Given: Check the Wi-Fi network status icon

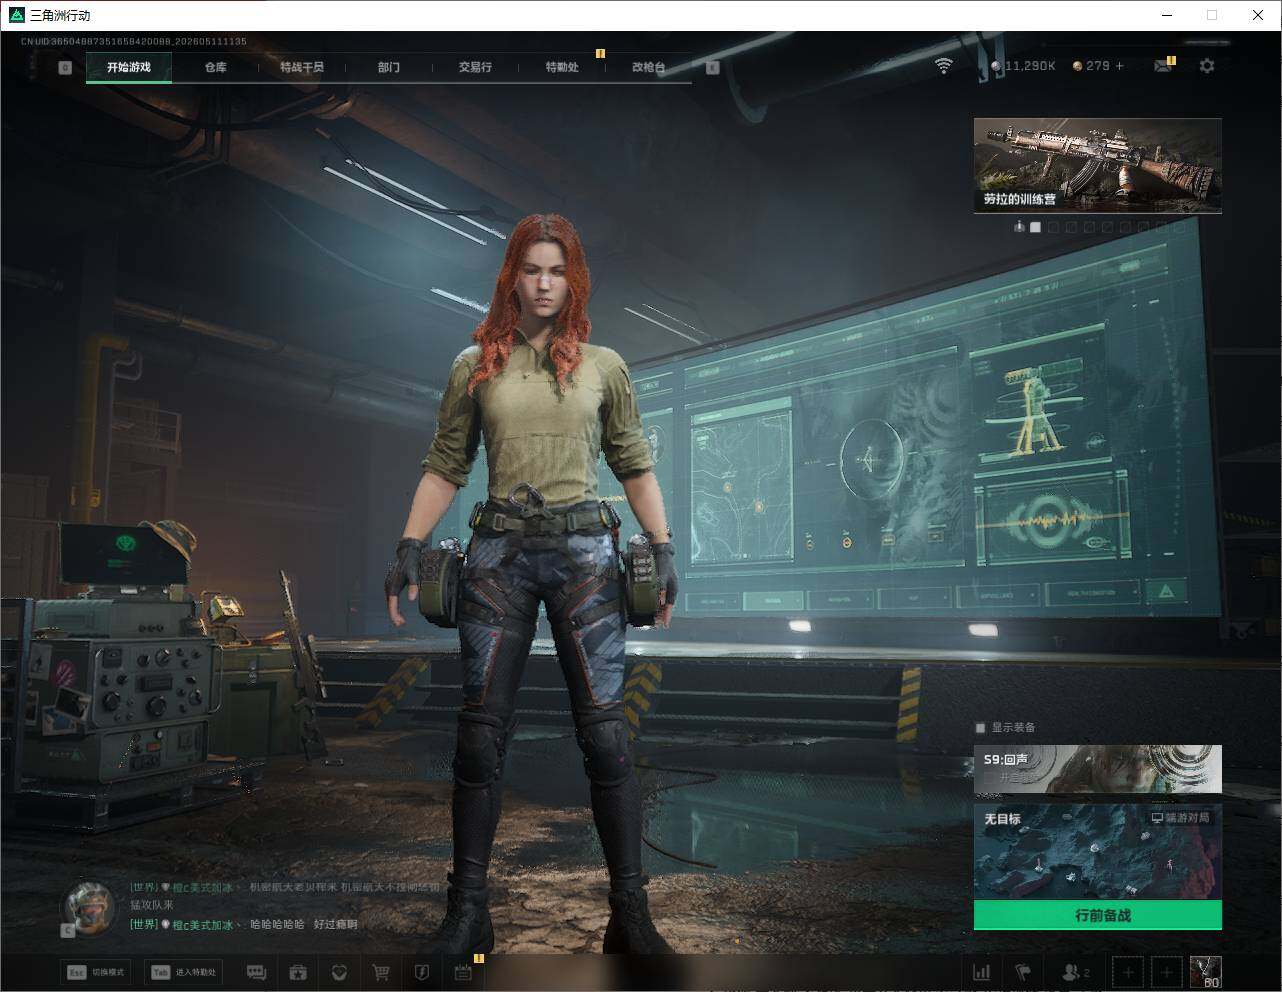Looking at the screenshot, I should point(944,66).
